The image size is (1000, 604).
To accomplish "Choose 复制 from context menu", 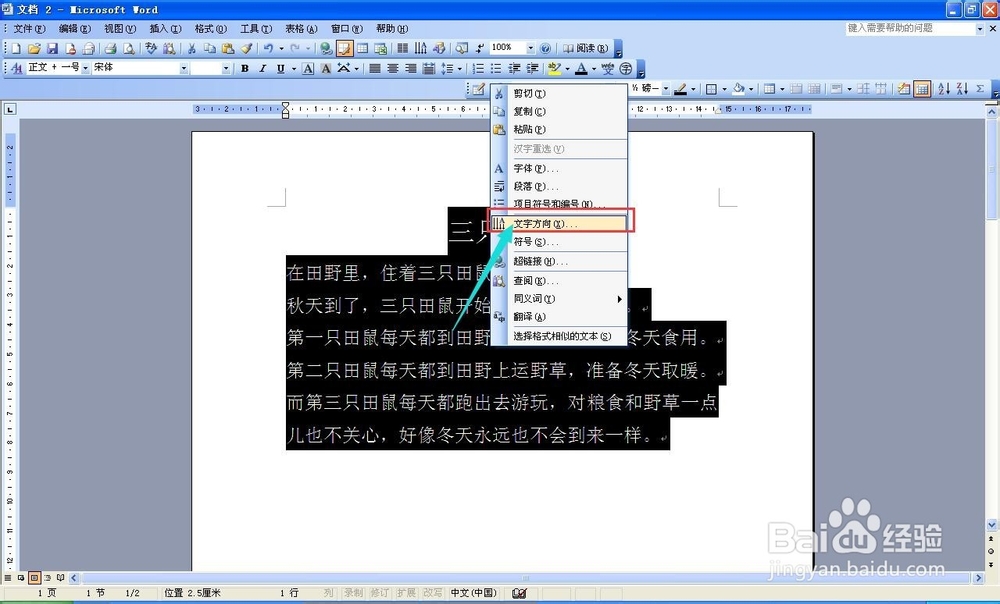I will 560,111.
